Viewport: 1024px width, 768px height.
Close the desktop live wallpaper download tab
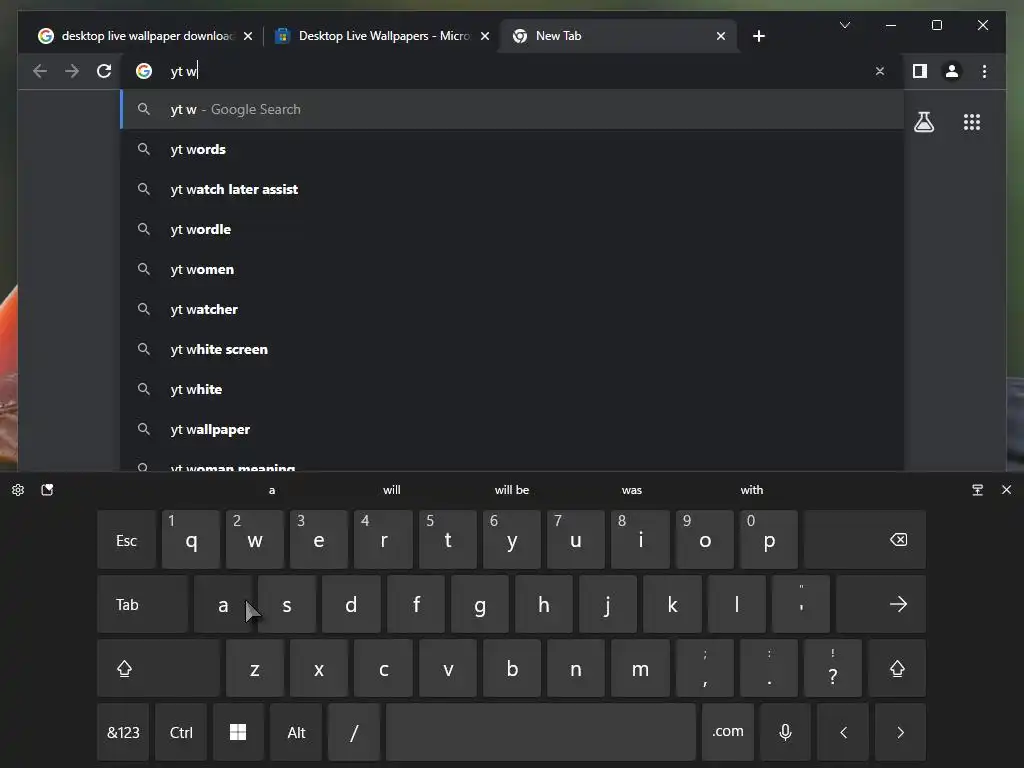tap(248, 36)
